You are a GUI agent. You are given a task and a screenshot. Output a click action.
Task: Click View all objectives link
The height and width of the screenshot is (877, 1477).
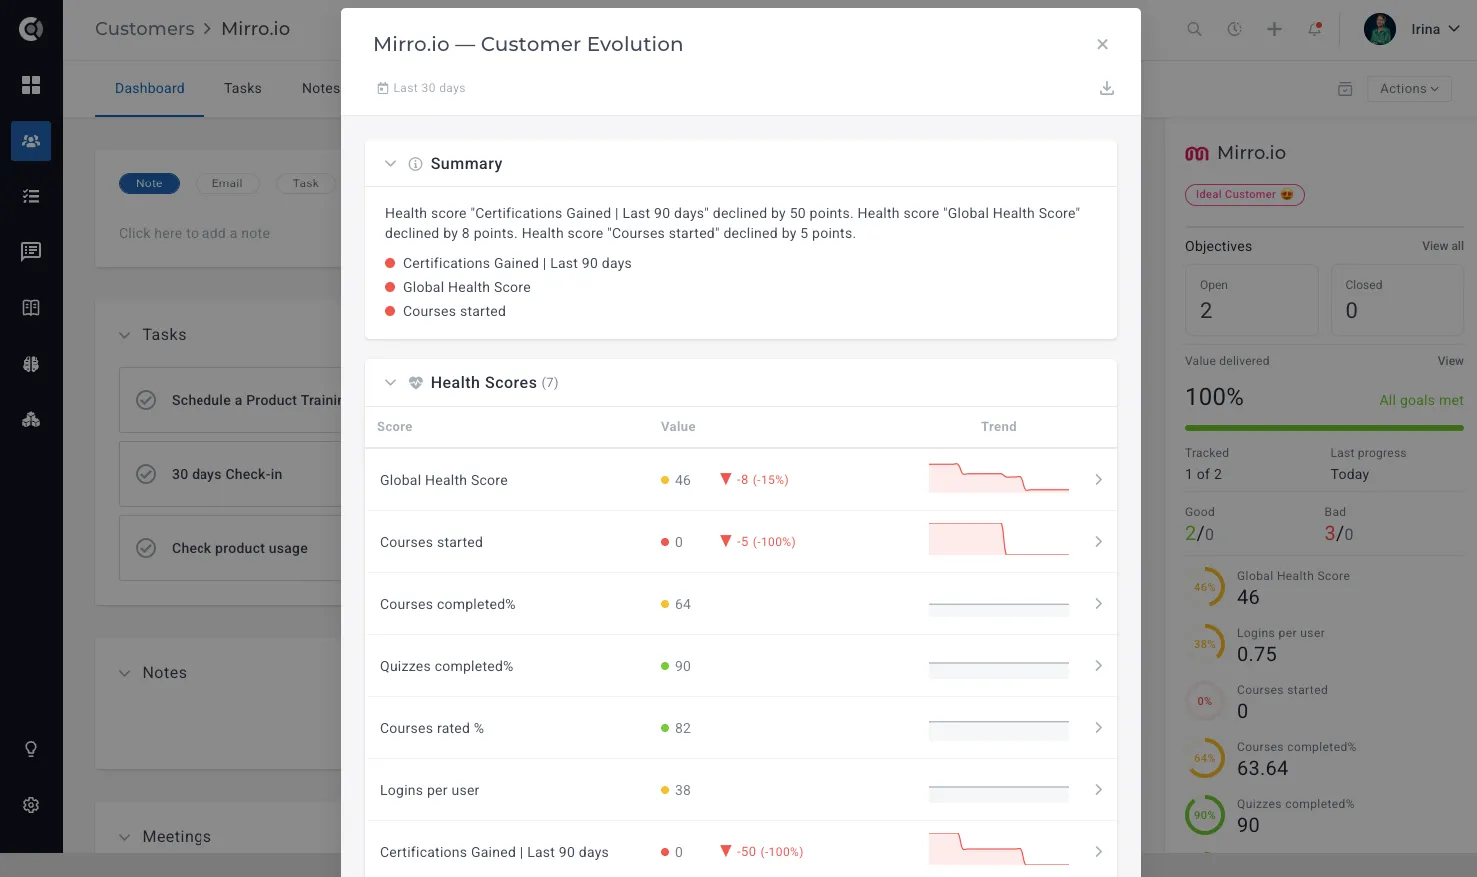[x=1443, y=246]
